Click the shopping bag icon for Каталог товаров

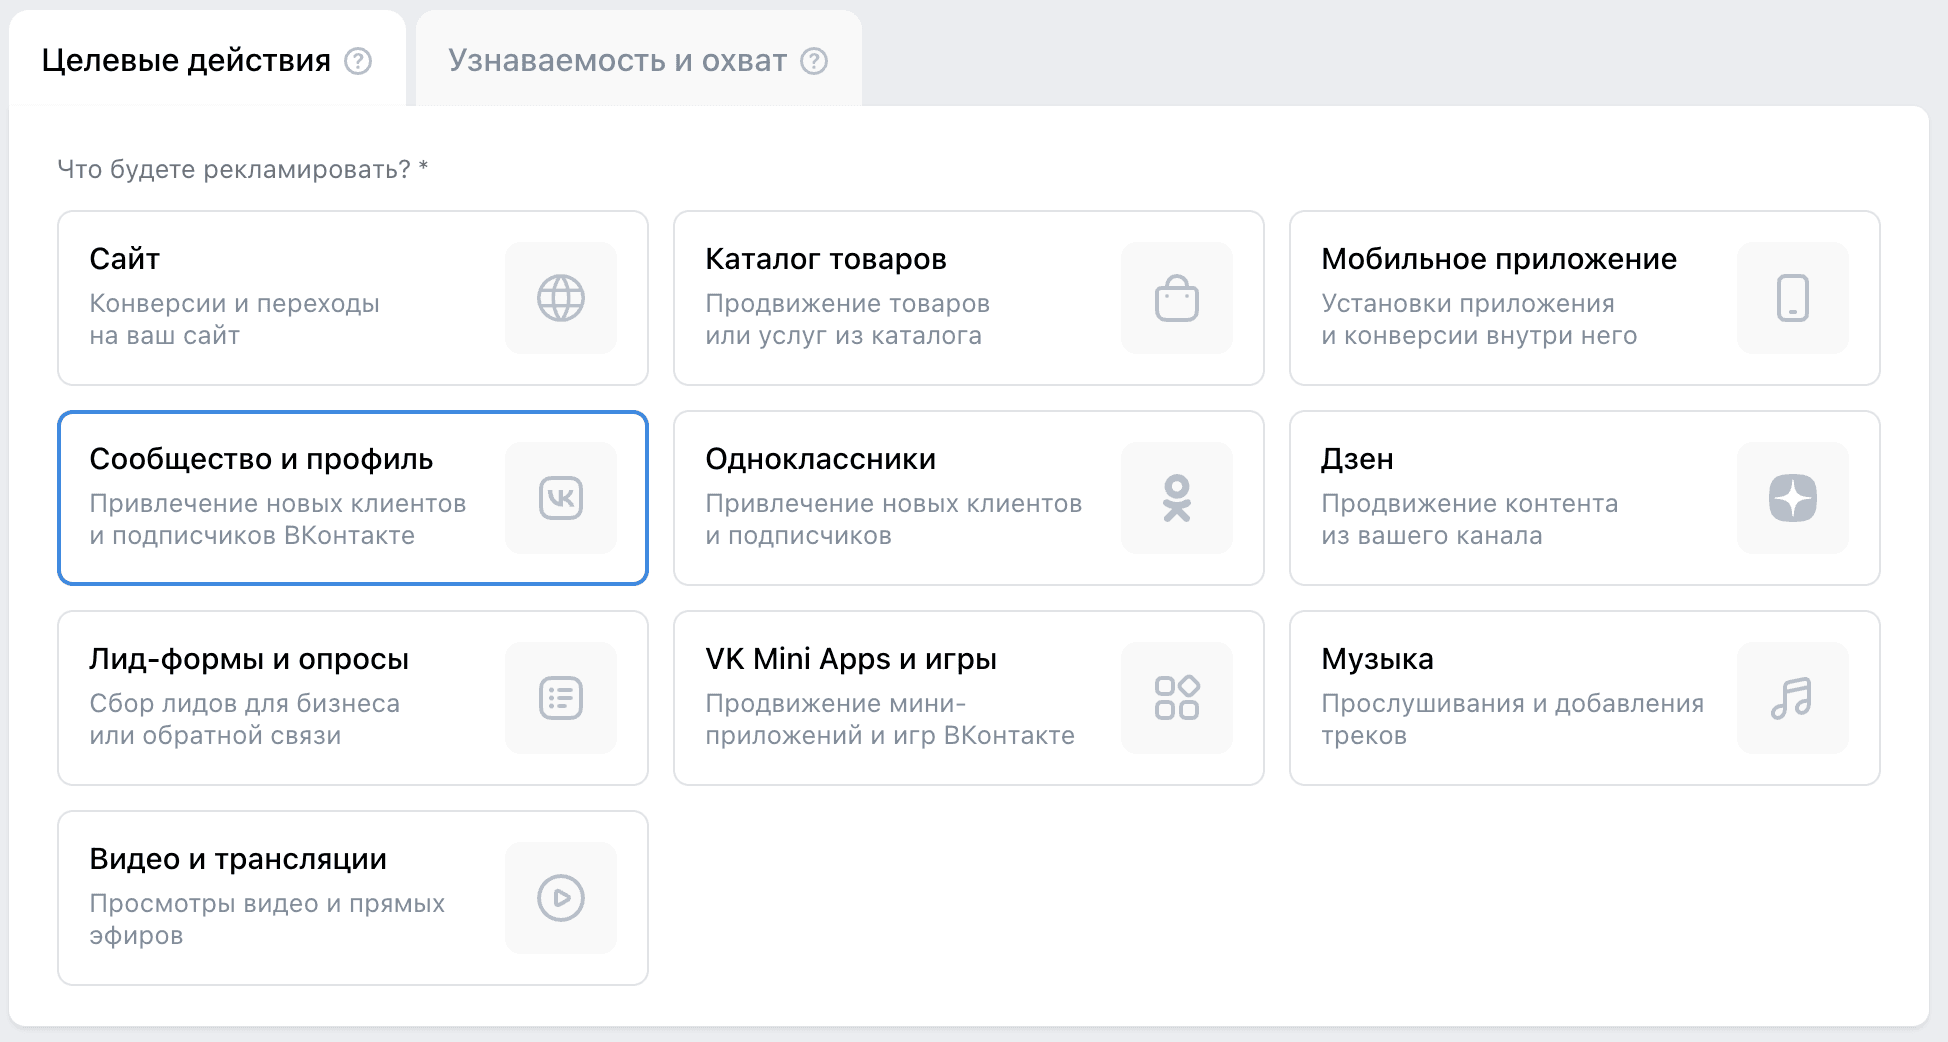pyautogui.click(x=1177, y=298)
